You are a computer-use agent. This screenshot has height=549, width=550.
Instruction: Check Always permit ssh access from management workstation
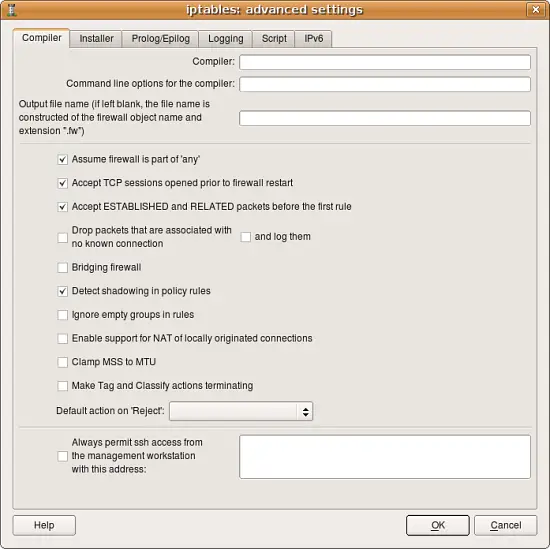click(x=62, y=456)
